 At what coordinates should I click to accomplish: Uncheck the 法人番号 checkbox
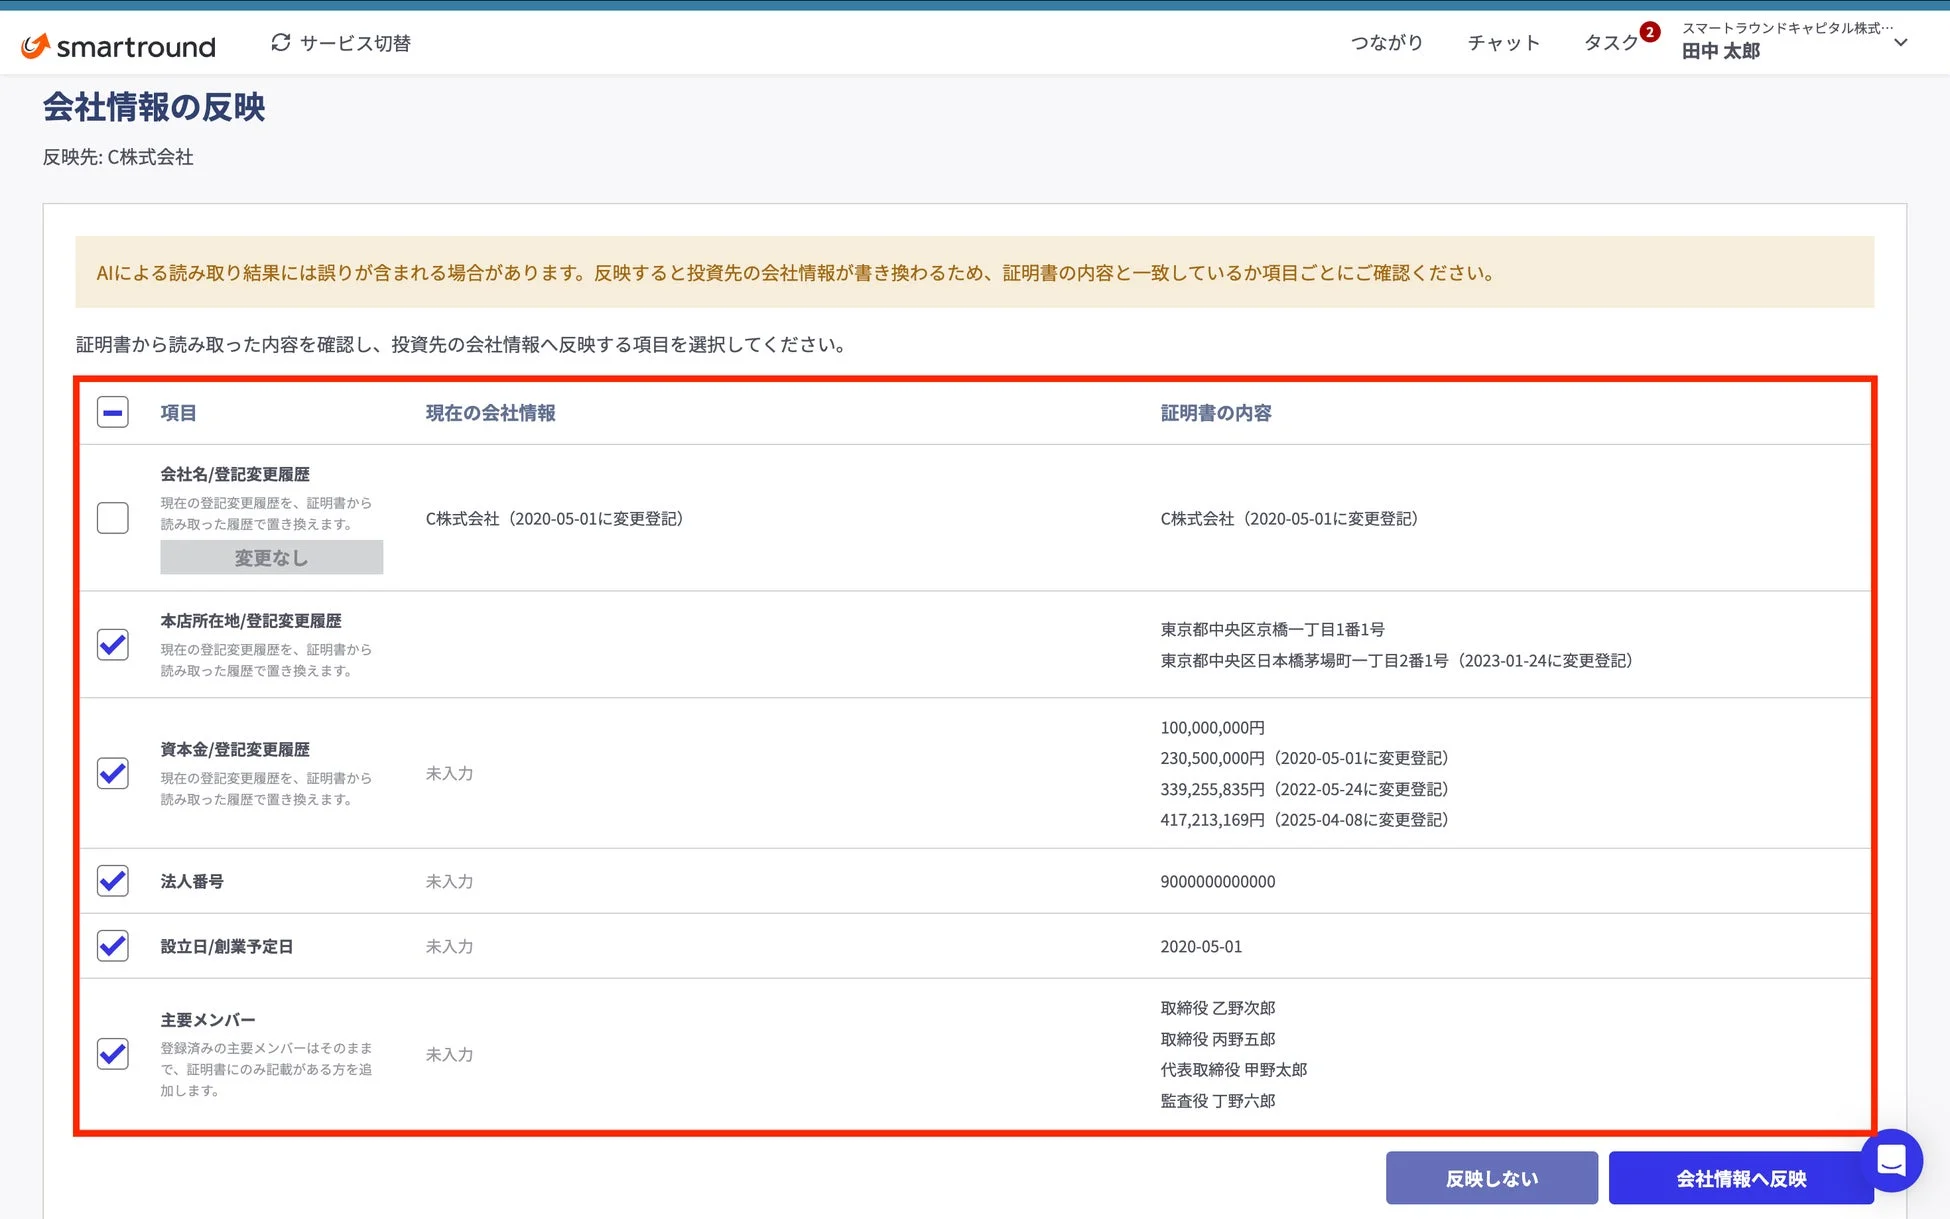(x=113, y=881)
